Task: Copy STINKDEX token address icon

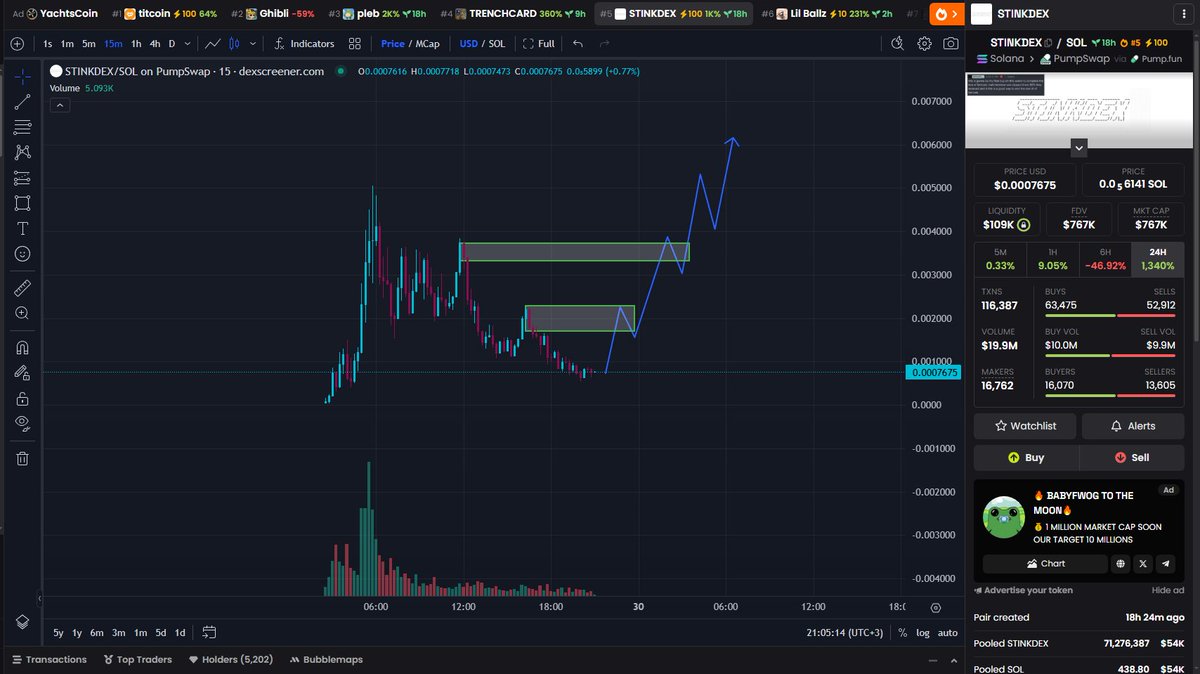Action: (1049, 43)
